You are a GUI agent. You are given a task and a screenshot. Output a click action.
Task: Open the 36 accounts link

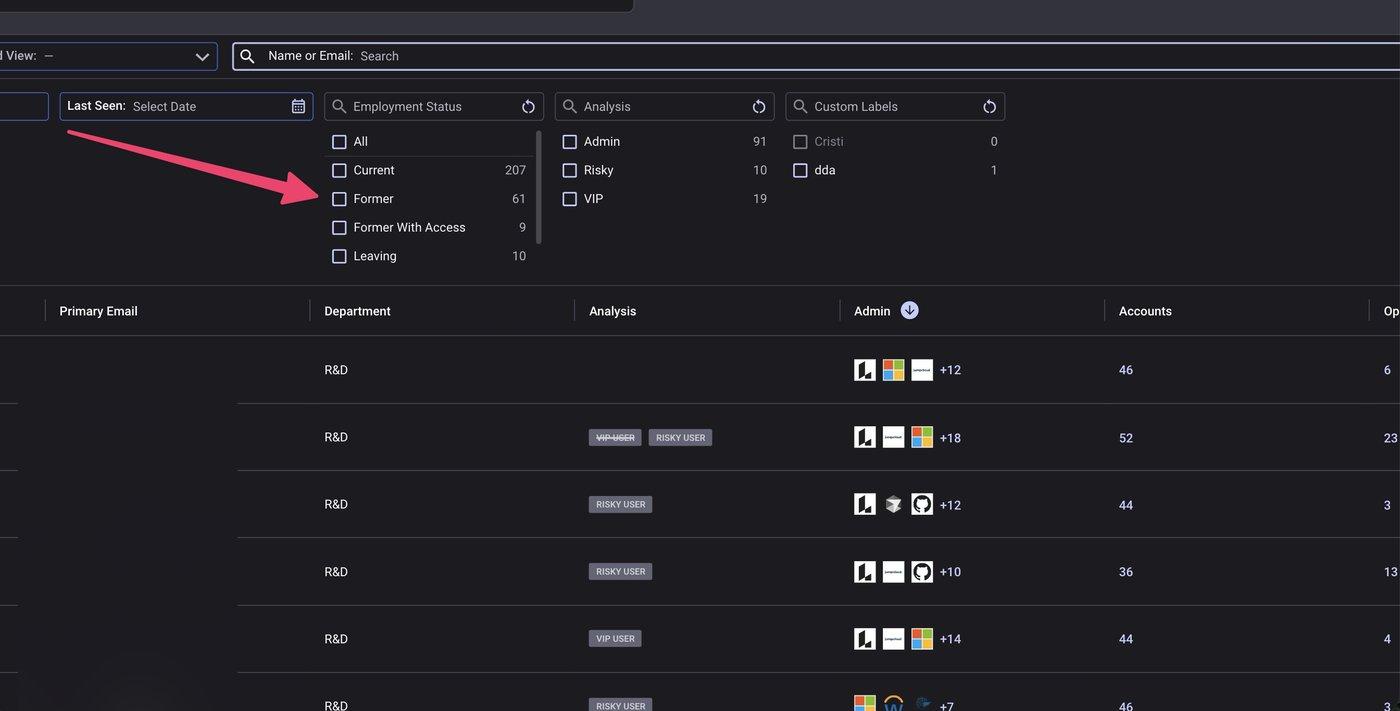pos(1126,572)
